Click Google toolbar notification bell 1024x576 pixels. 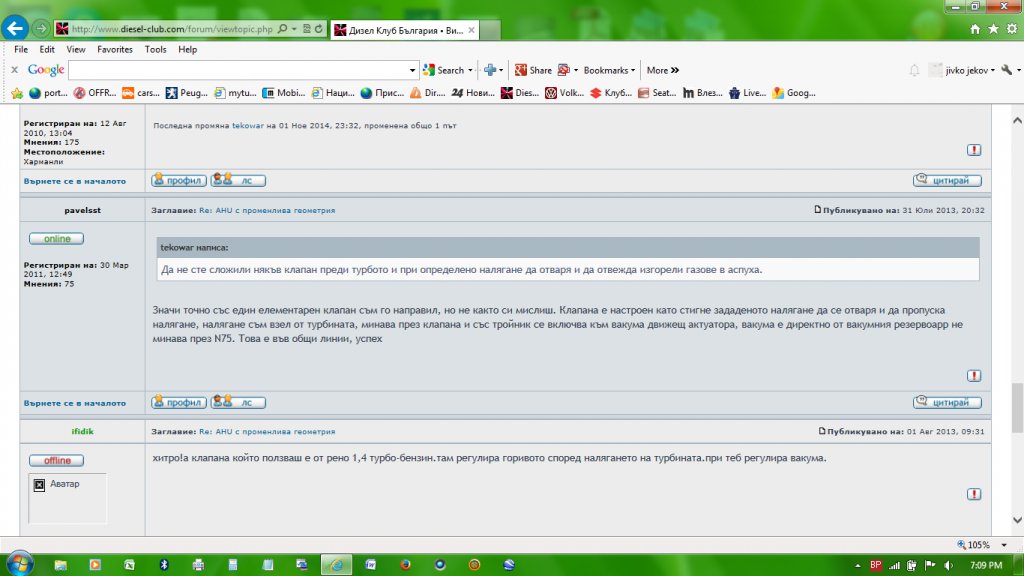[913, 70]
